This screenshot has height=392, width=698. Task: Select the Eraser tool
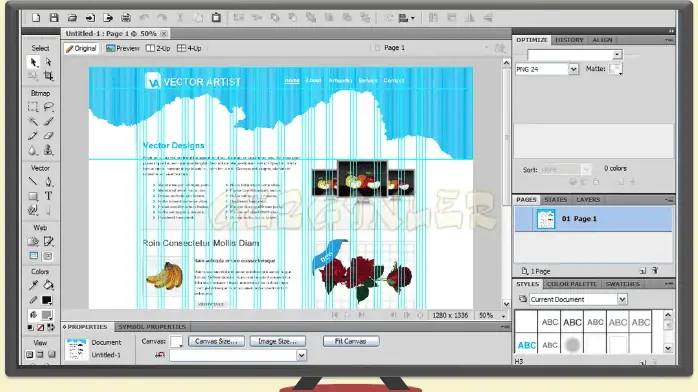coord(49,136)
